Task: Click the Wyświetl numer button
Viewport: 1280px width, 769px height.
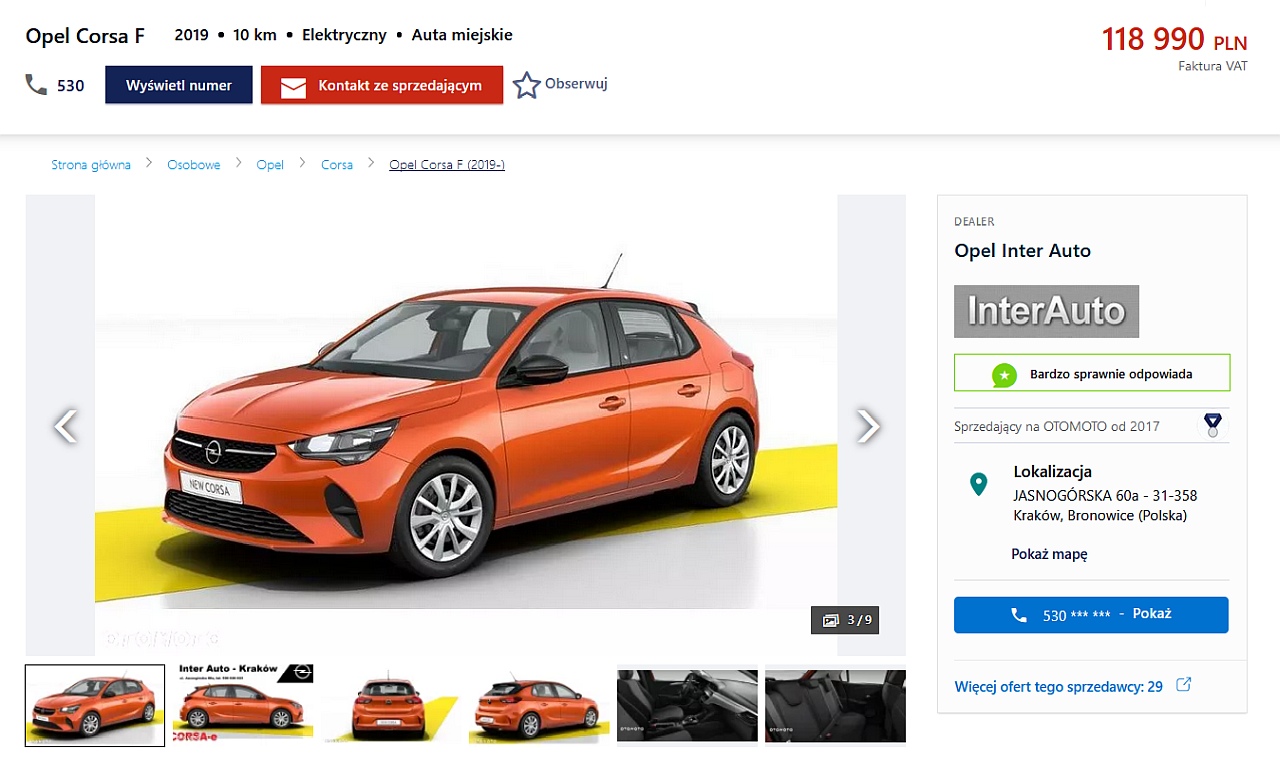Action: pos(179,85)
